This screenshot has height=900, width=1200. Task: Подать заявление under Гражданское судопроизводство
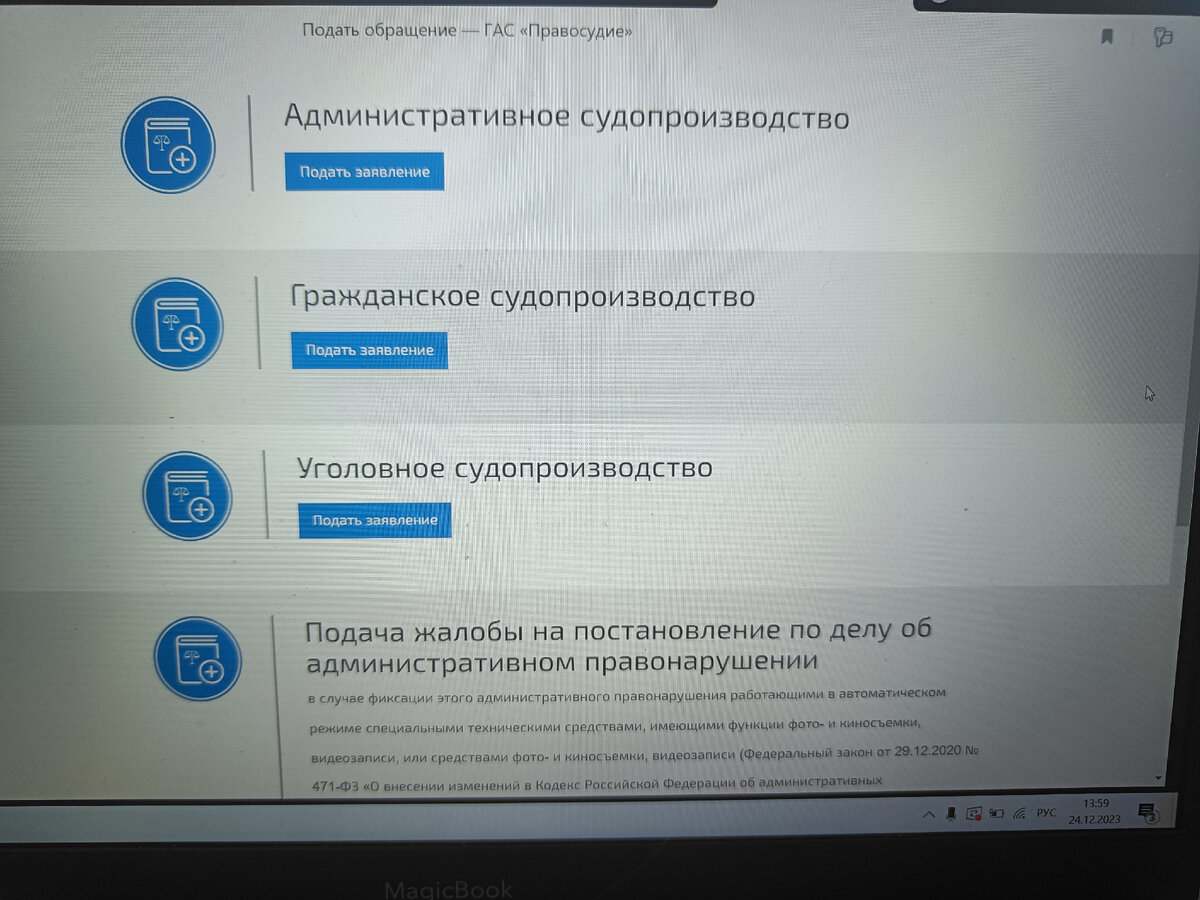tap(369, 350)
